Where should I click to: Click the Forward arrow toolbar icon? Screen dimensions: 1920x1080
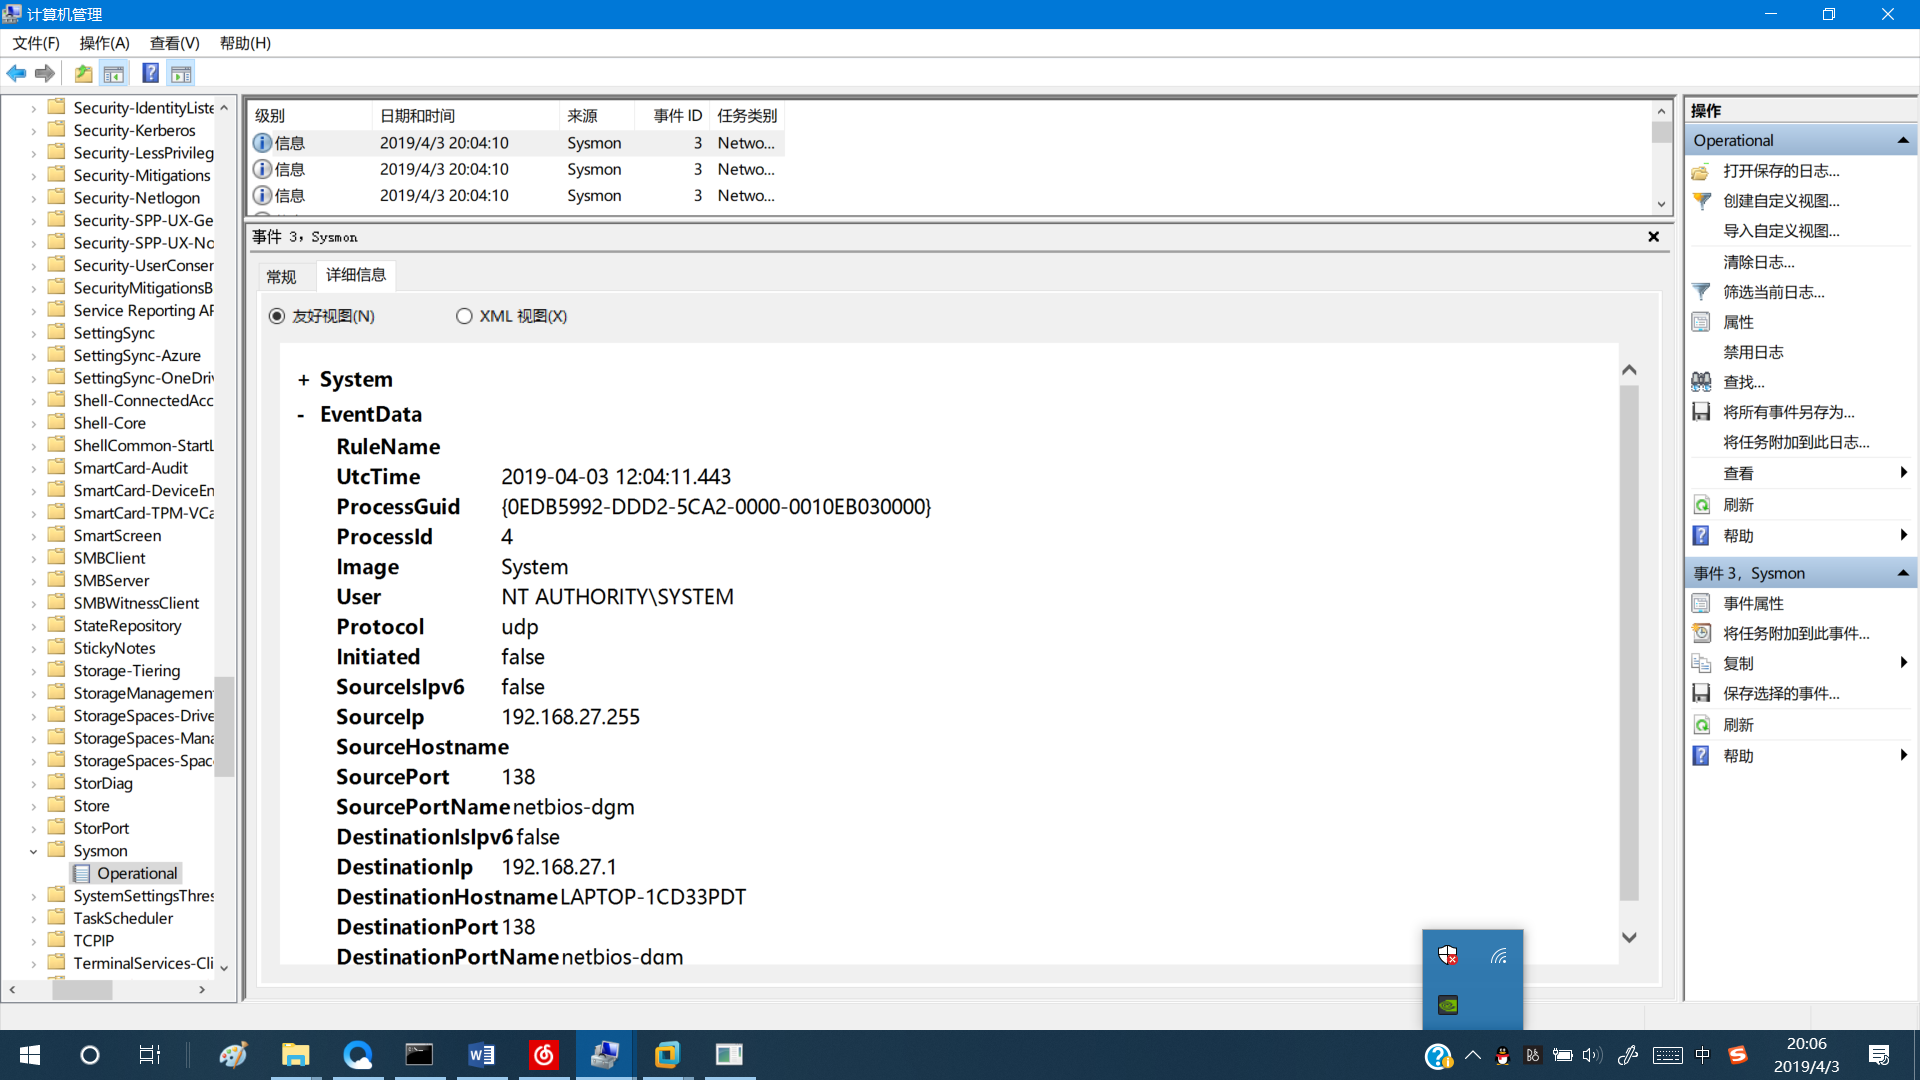click(45, 73)
